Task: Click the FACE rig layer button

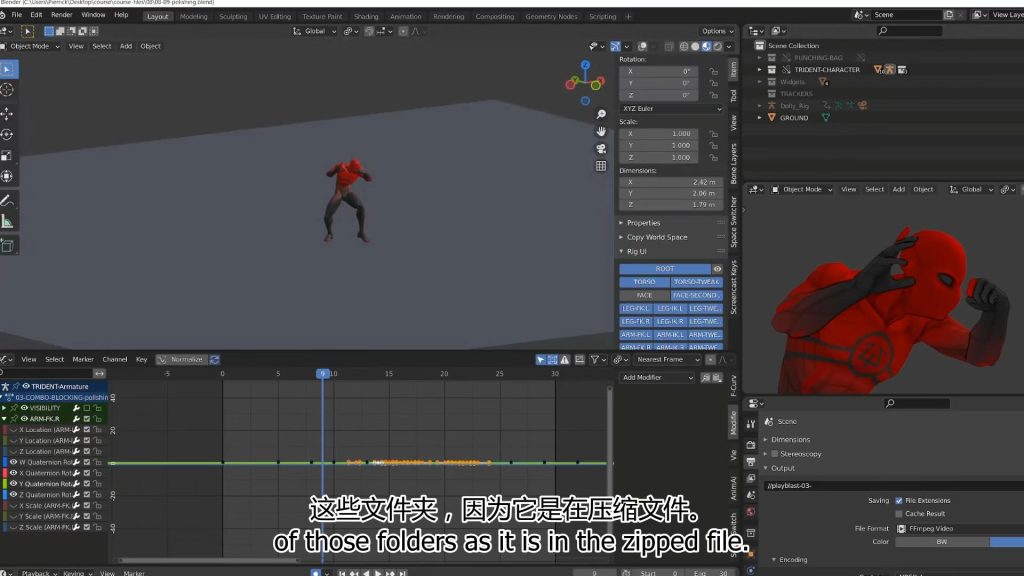Action: 644,295
